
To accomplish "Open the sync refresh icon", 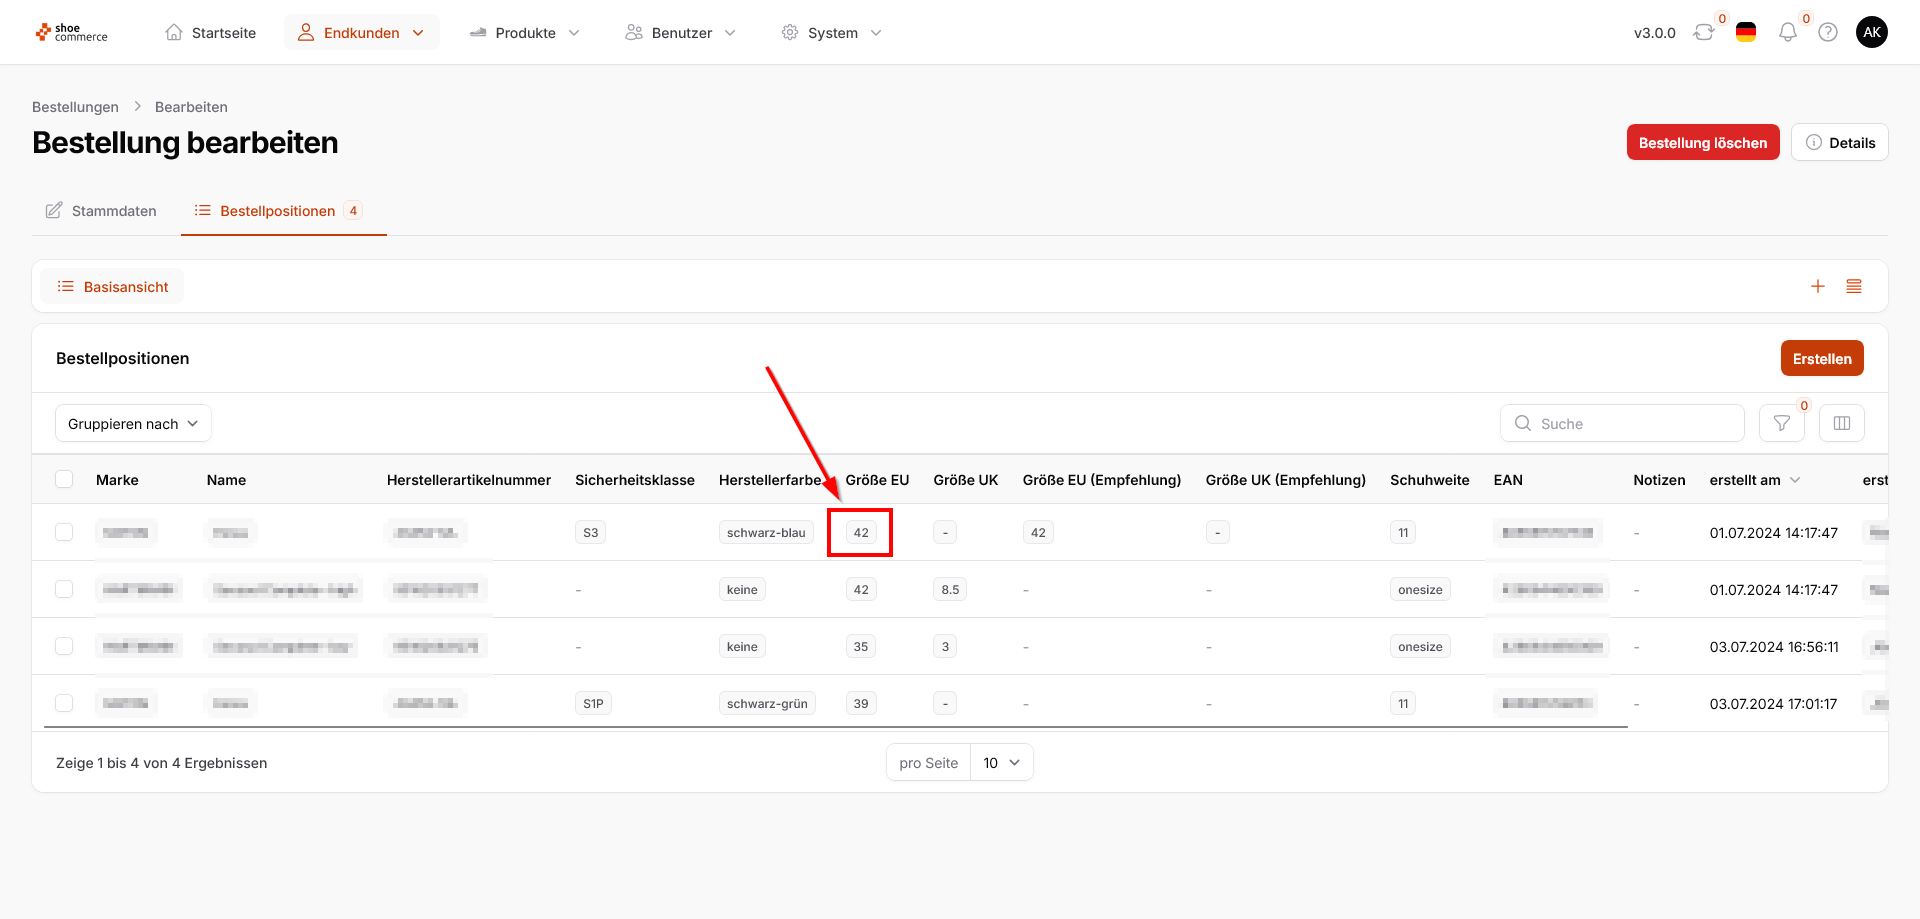I will click(1704, 33).
